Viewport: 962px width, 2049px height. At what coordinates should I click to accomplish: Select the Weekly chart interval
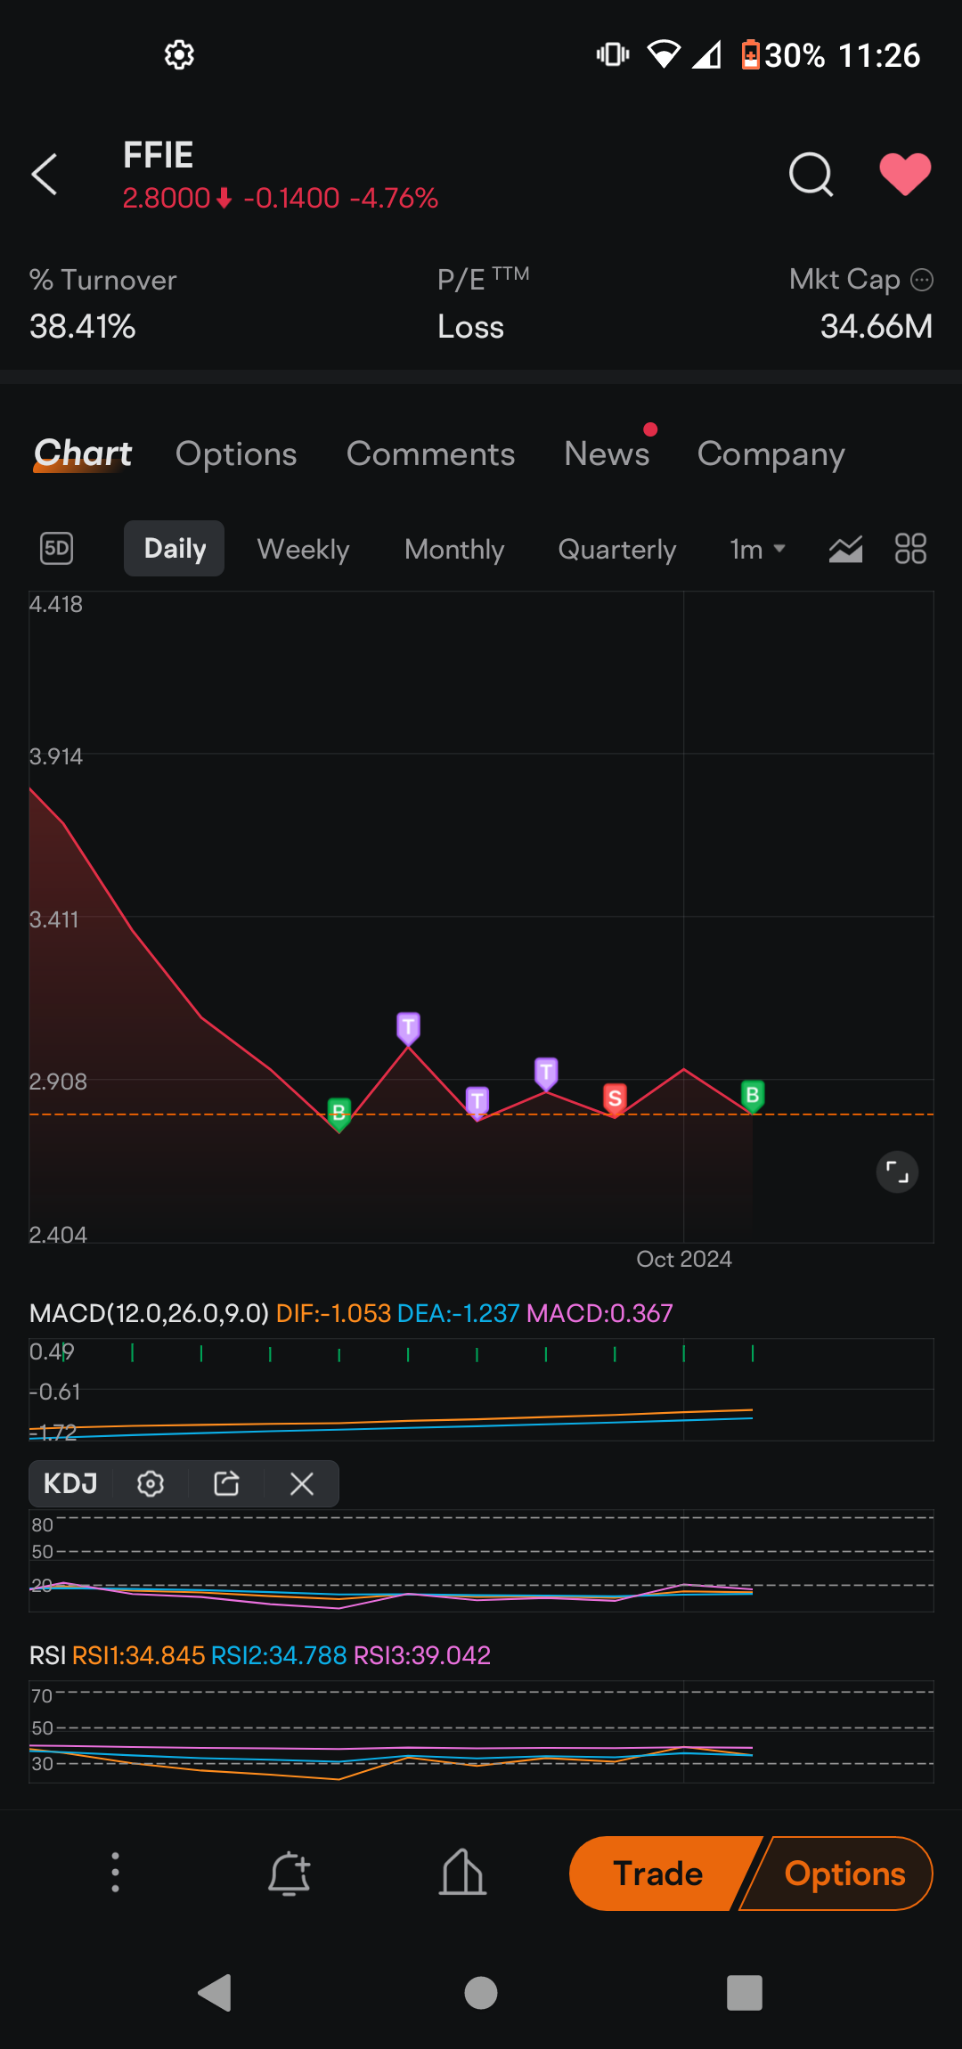point(303,549)
